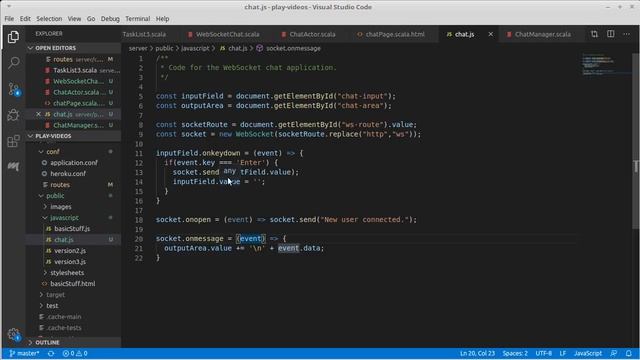The height and width of the screenshot is (360, 640).
Task: Close the chat.js editor tab
Action: (x=491, y=34)
